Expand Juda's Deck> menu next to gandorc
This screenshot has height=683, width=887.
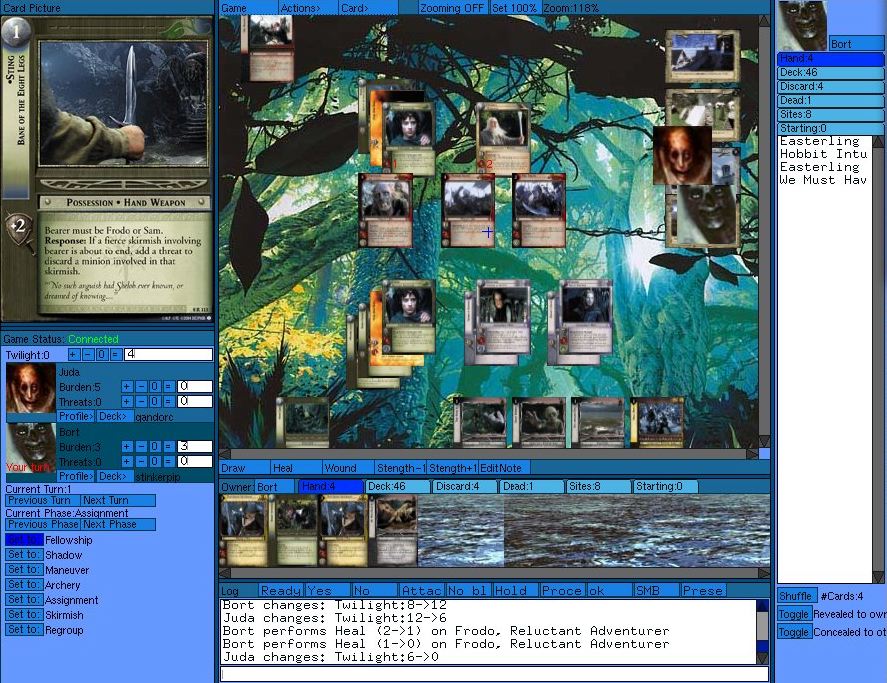click(x=115, y=416)
